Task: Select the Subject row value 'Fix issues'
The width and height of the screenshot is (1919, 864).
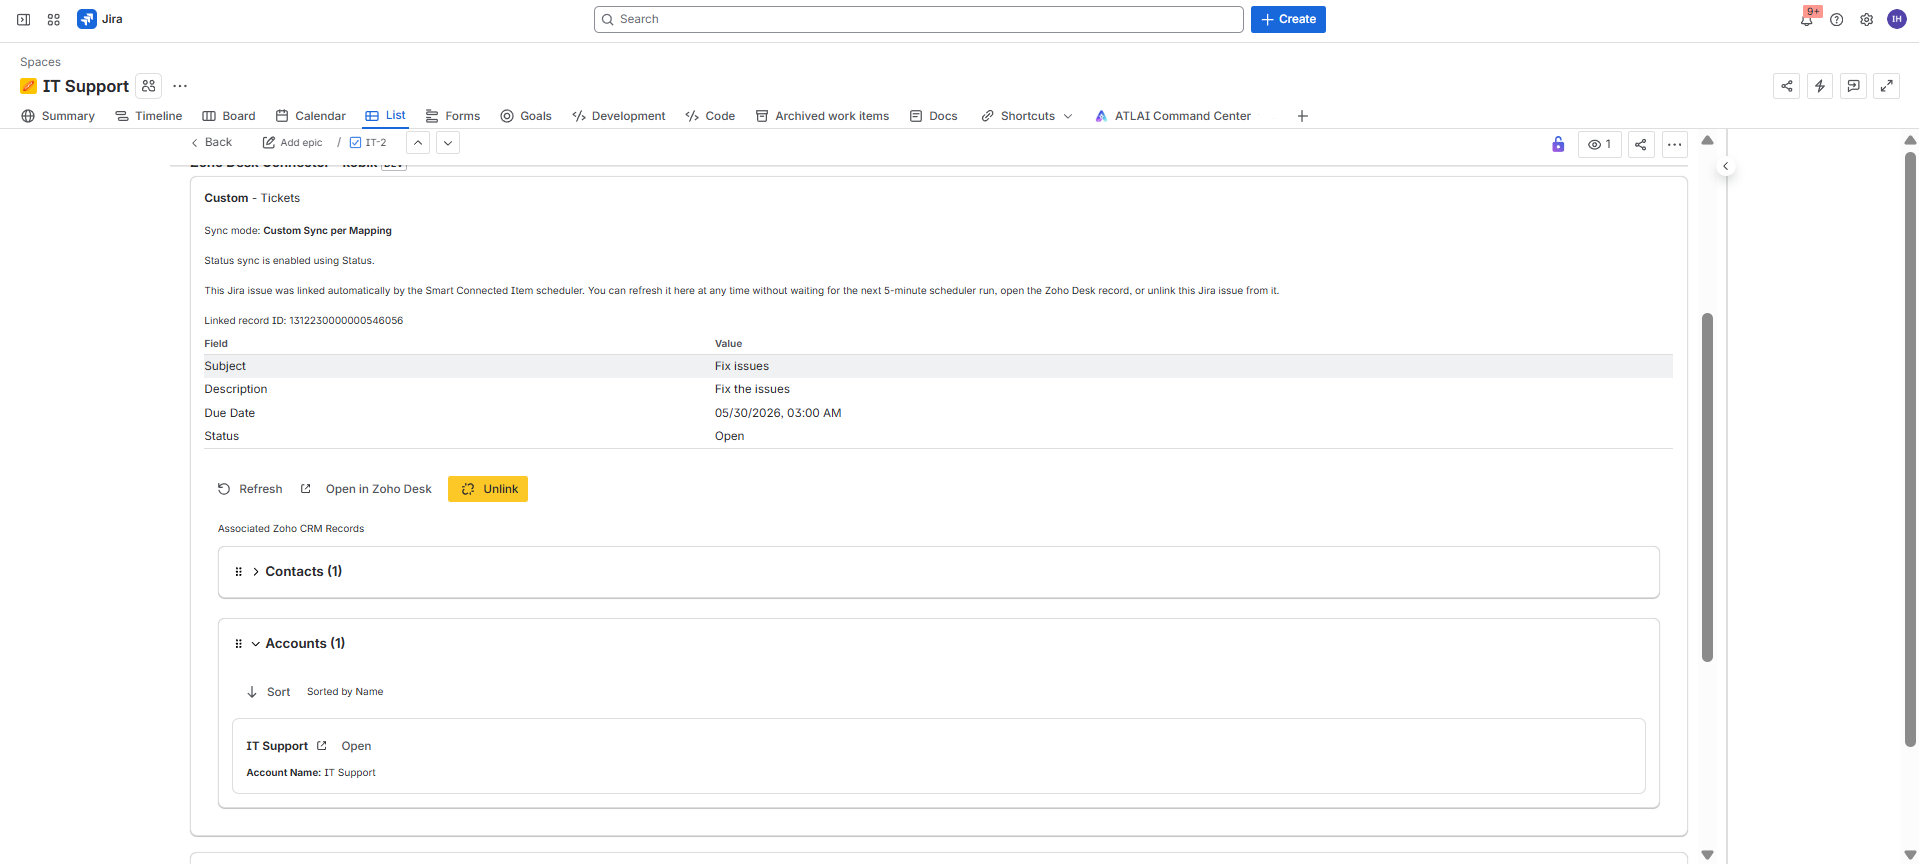Action: (742, 366)
